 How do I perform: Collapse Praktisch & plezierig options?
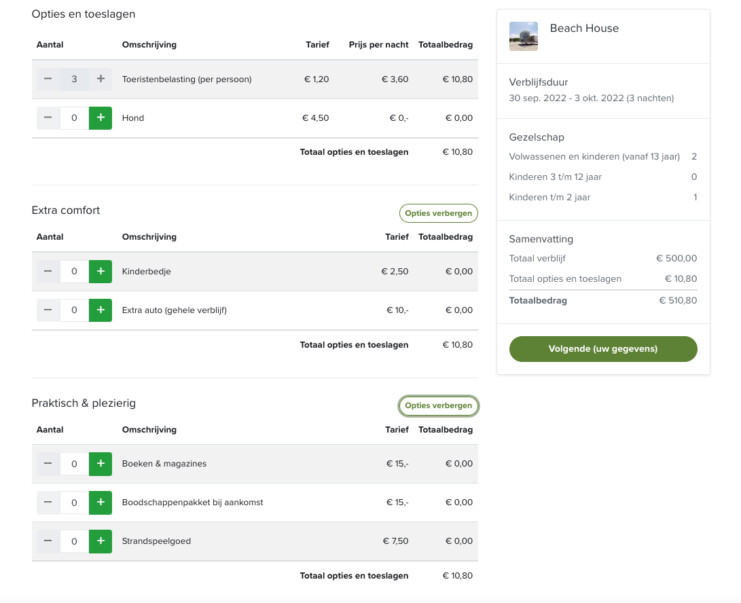(438, 405)
